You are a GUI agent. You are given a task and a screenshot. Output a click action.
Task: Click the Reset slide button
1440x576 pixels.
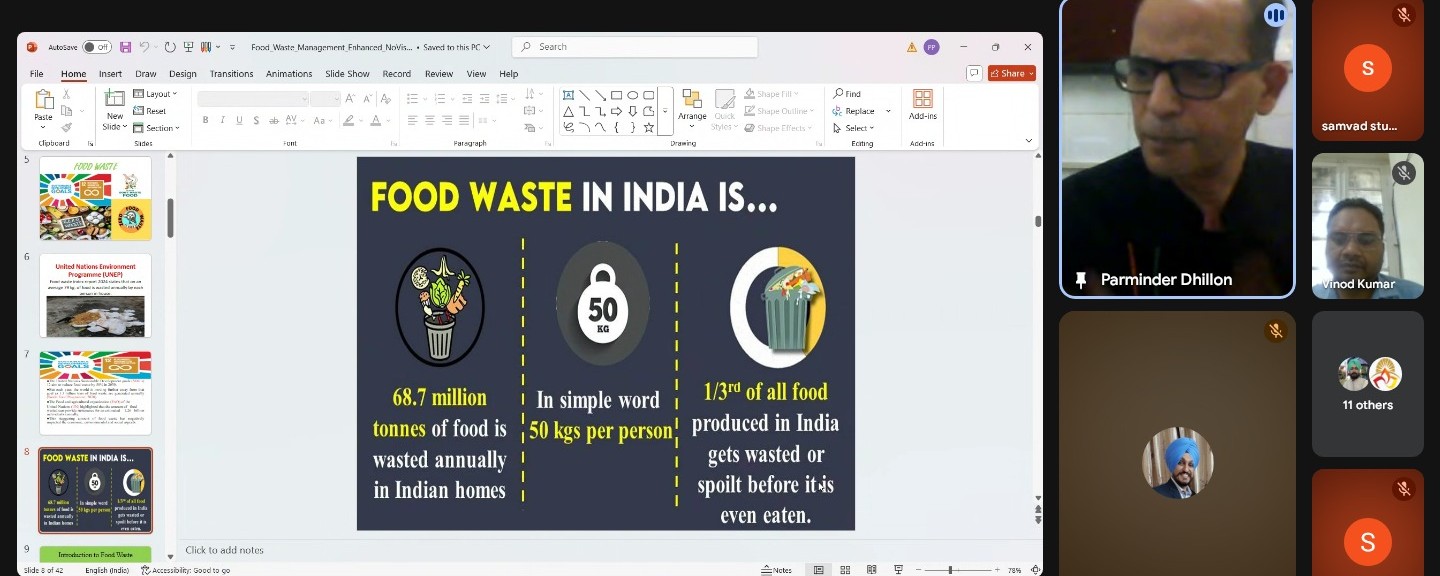coord(155,111)
